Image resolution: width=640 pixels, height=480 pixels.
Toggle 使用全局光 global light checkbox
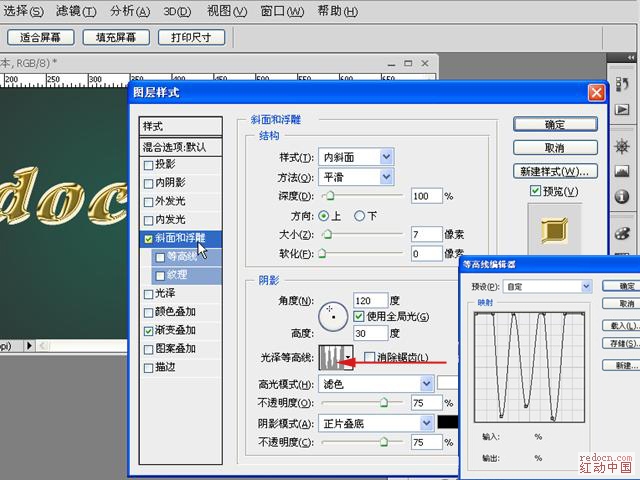[359, 317]
